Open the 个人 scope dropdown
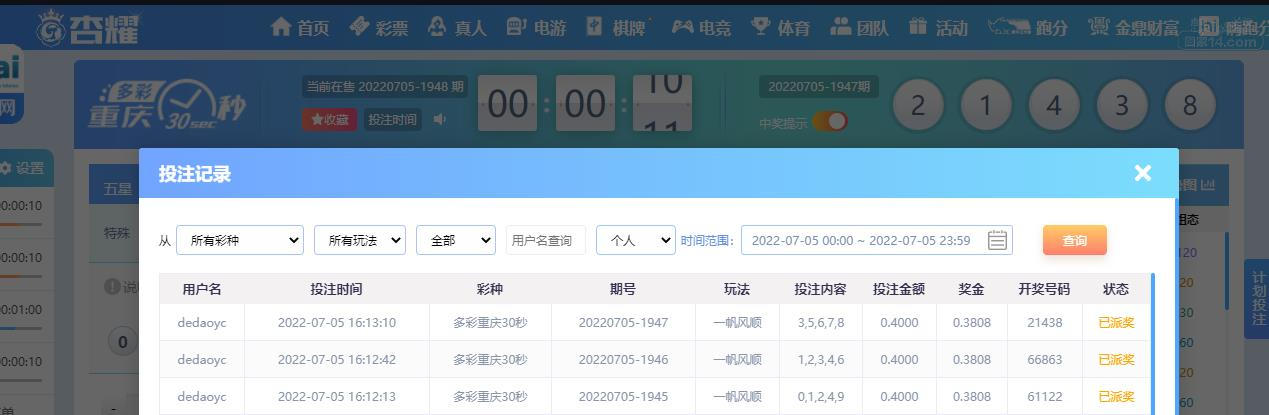This screenshot has width=1269, height=415. (x=636, y=240)
